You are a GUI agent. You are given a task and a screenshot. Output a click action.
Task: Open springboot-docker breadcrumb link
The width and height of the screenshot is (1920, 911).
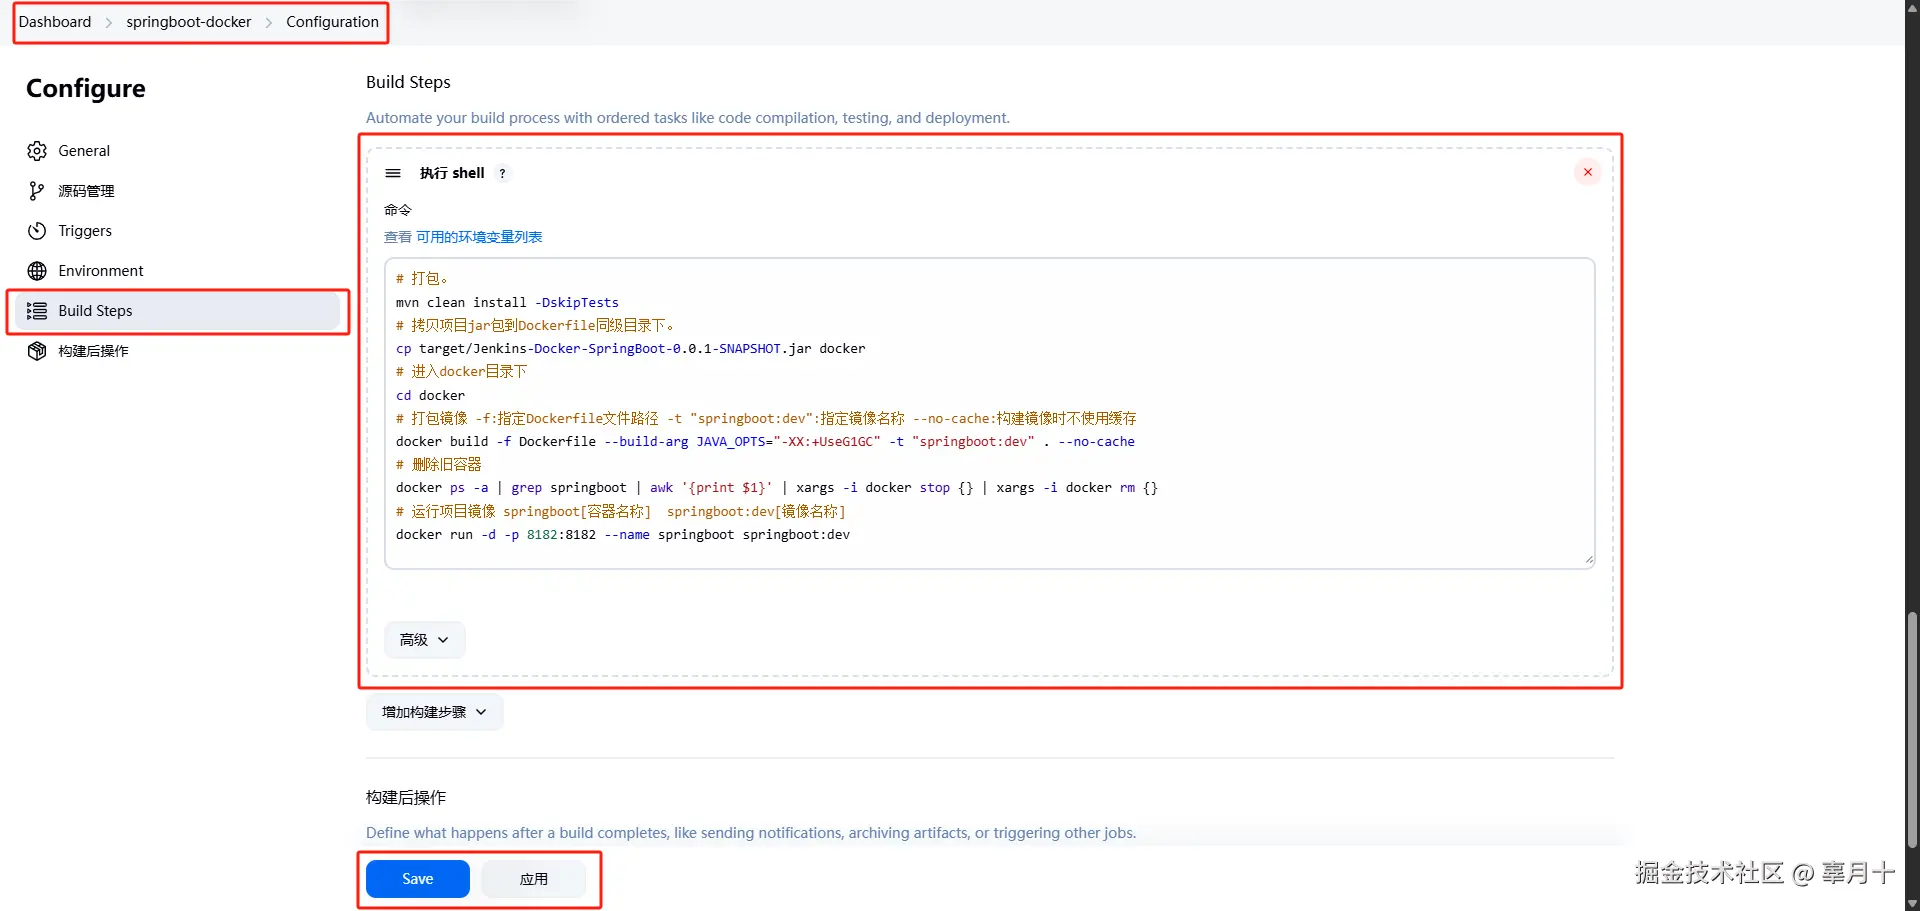(x=189, y=22)
